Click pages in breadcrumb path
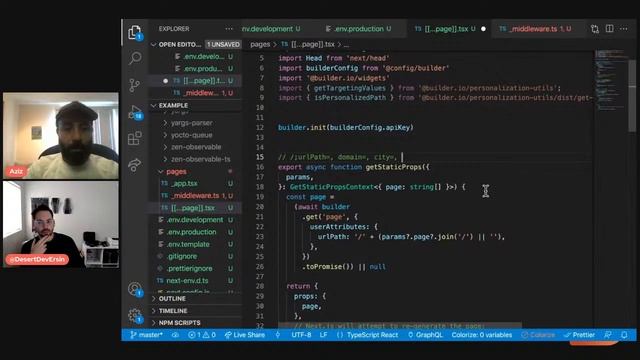Image resolution: width=640 pixels, height=360 pixels. click(260, 44)
